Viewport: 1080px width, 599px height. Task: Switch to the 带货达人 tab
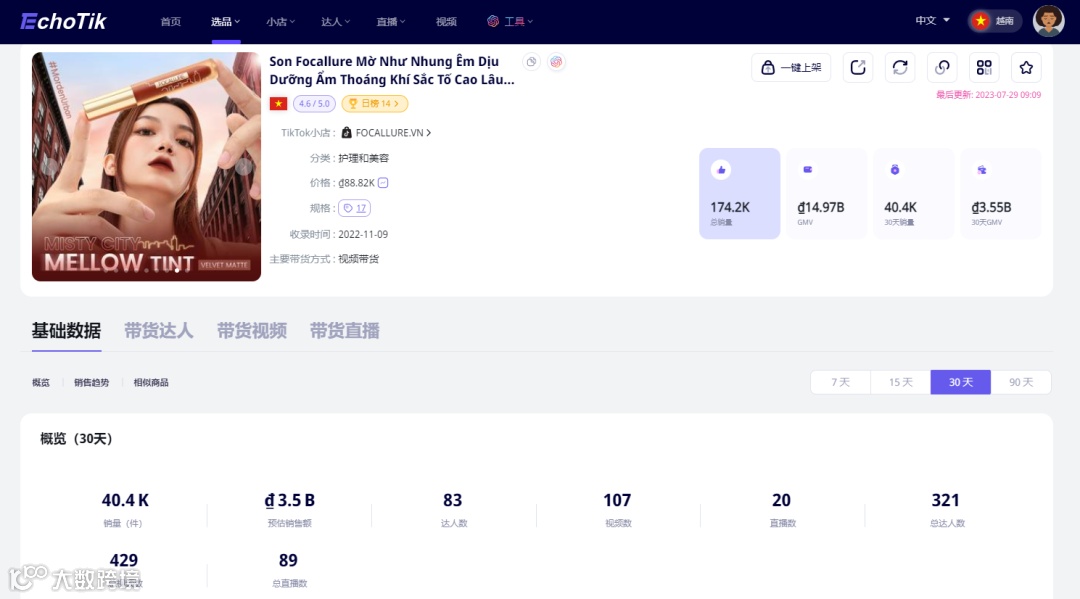pyautogui.click(x=158, y=330)
